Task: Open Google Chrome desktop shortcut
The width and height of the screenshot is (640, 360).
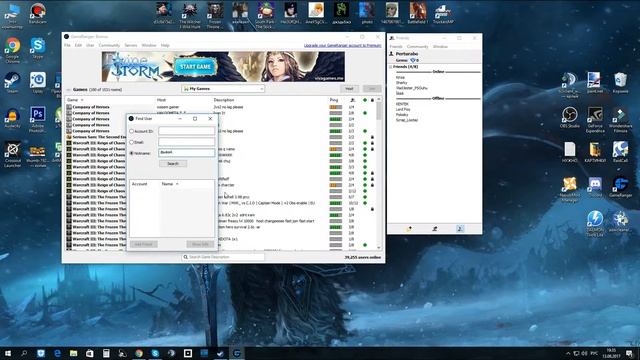Action: point(13,49)
